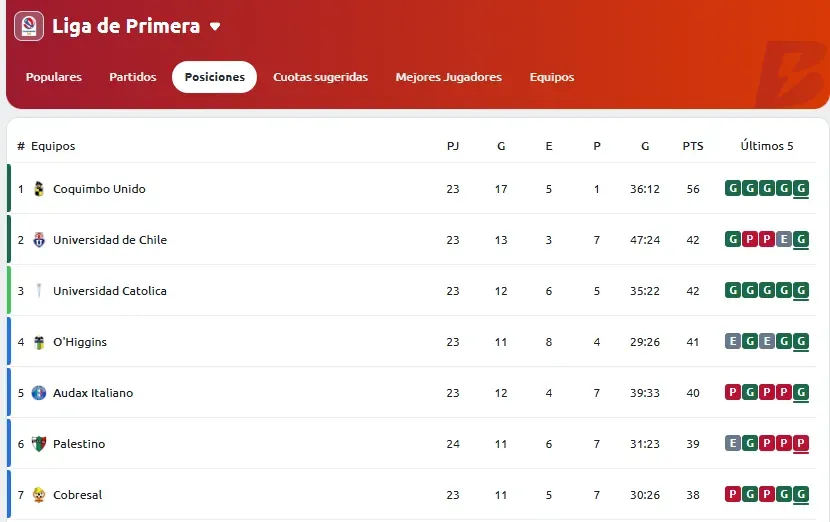Click the Cobresal team crest
This screenshot has width=830, height=522.
pyautogui.click(x=39, y=495)
